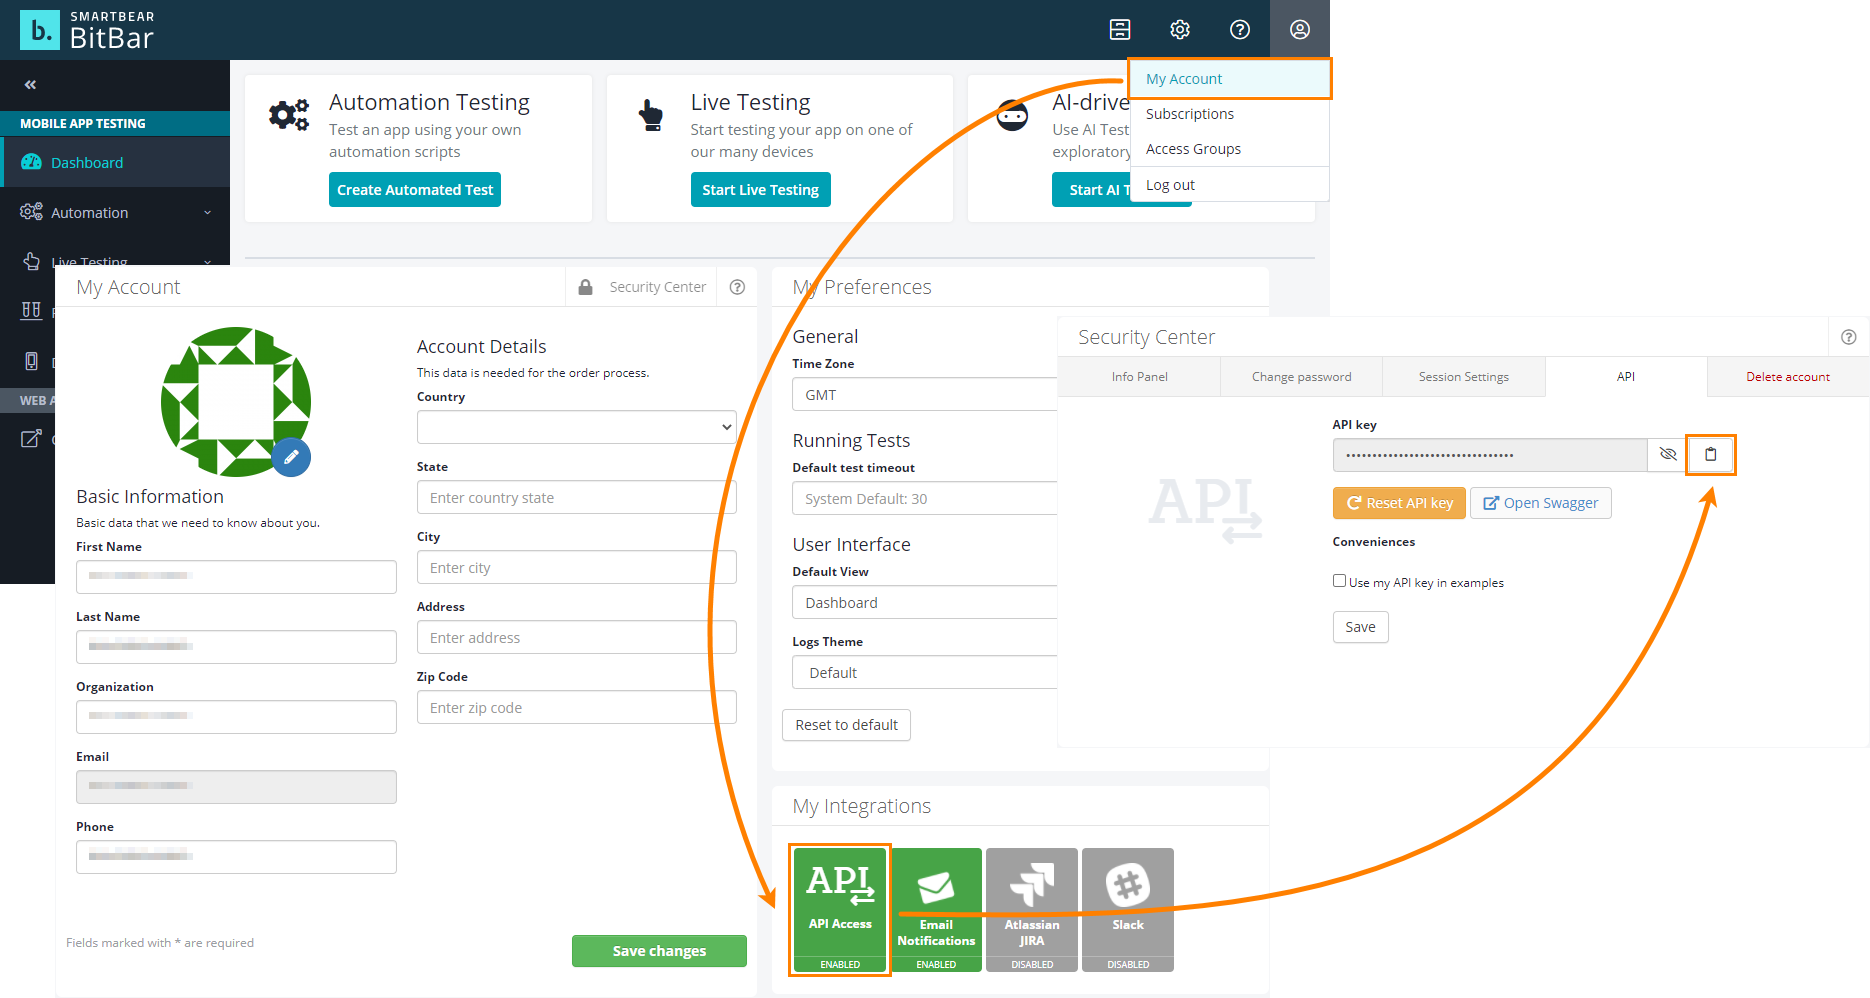Click the AI-driven testing robot face icon
This screenshot has height=998, width=1870.
click(1012, 115)
